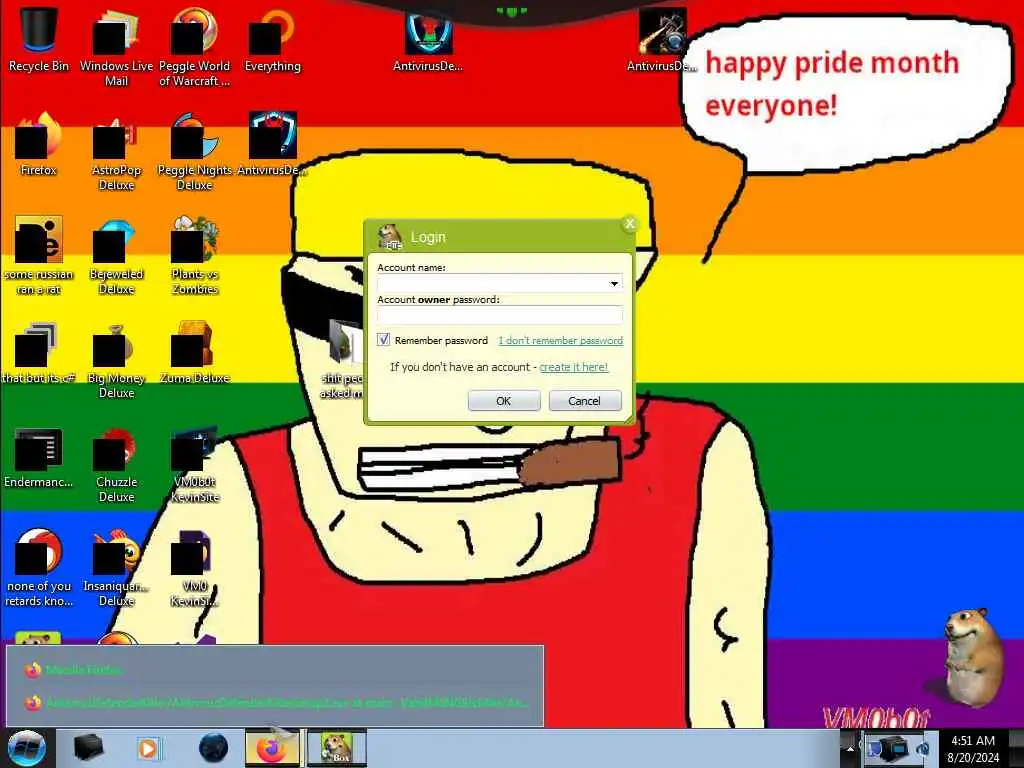Select the Chuzzle Deluxe icon
1024x768 pixels.
click(x=116, y=465)
